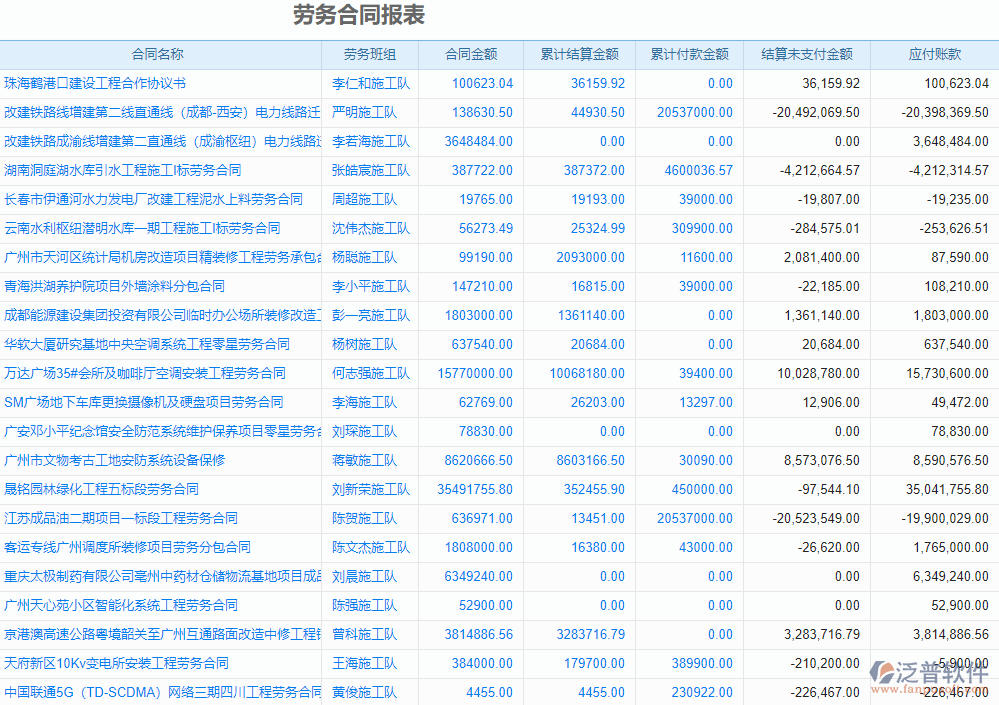Click the 劳务班组 column header

click(370, 54)
